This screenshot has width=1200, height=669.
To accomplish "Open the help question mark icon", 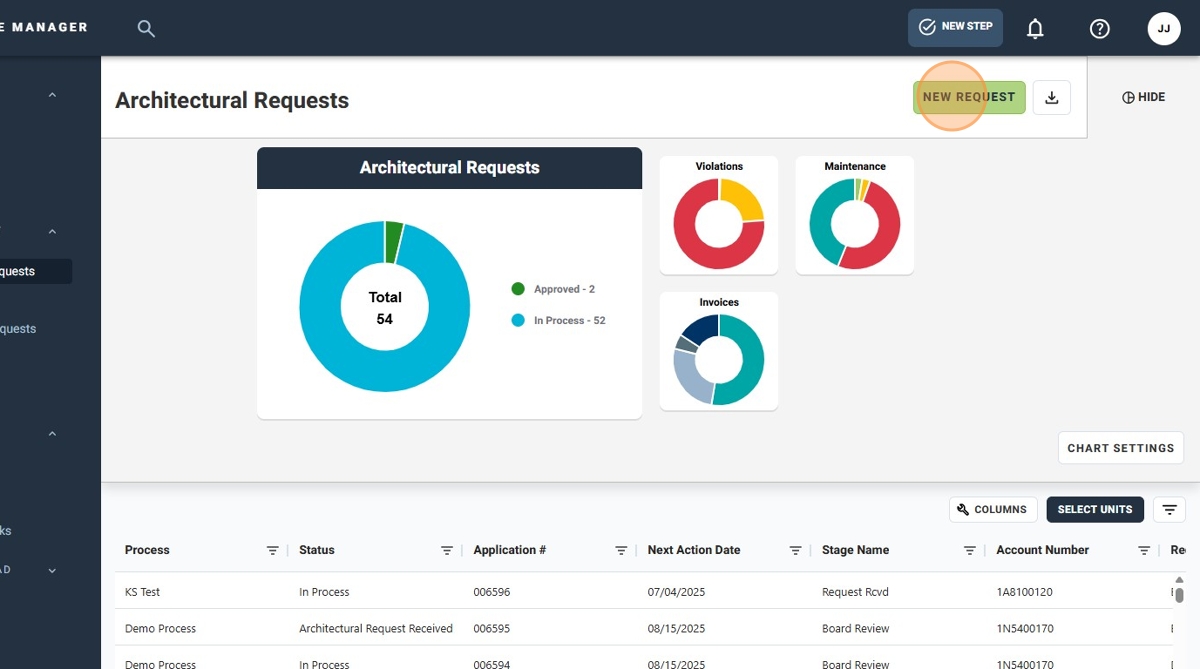I will click(x=1099, y=29).
